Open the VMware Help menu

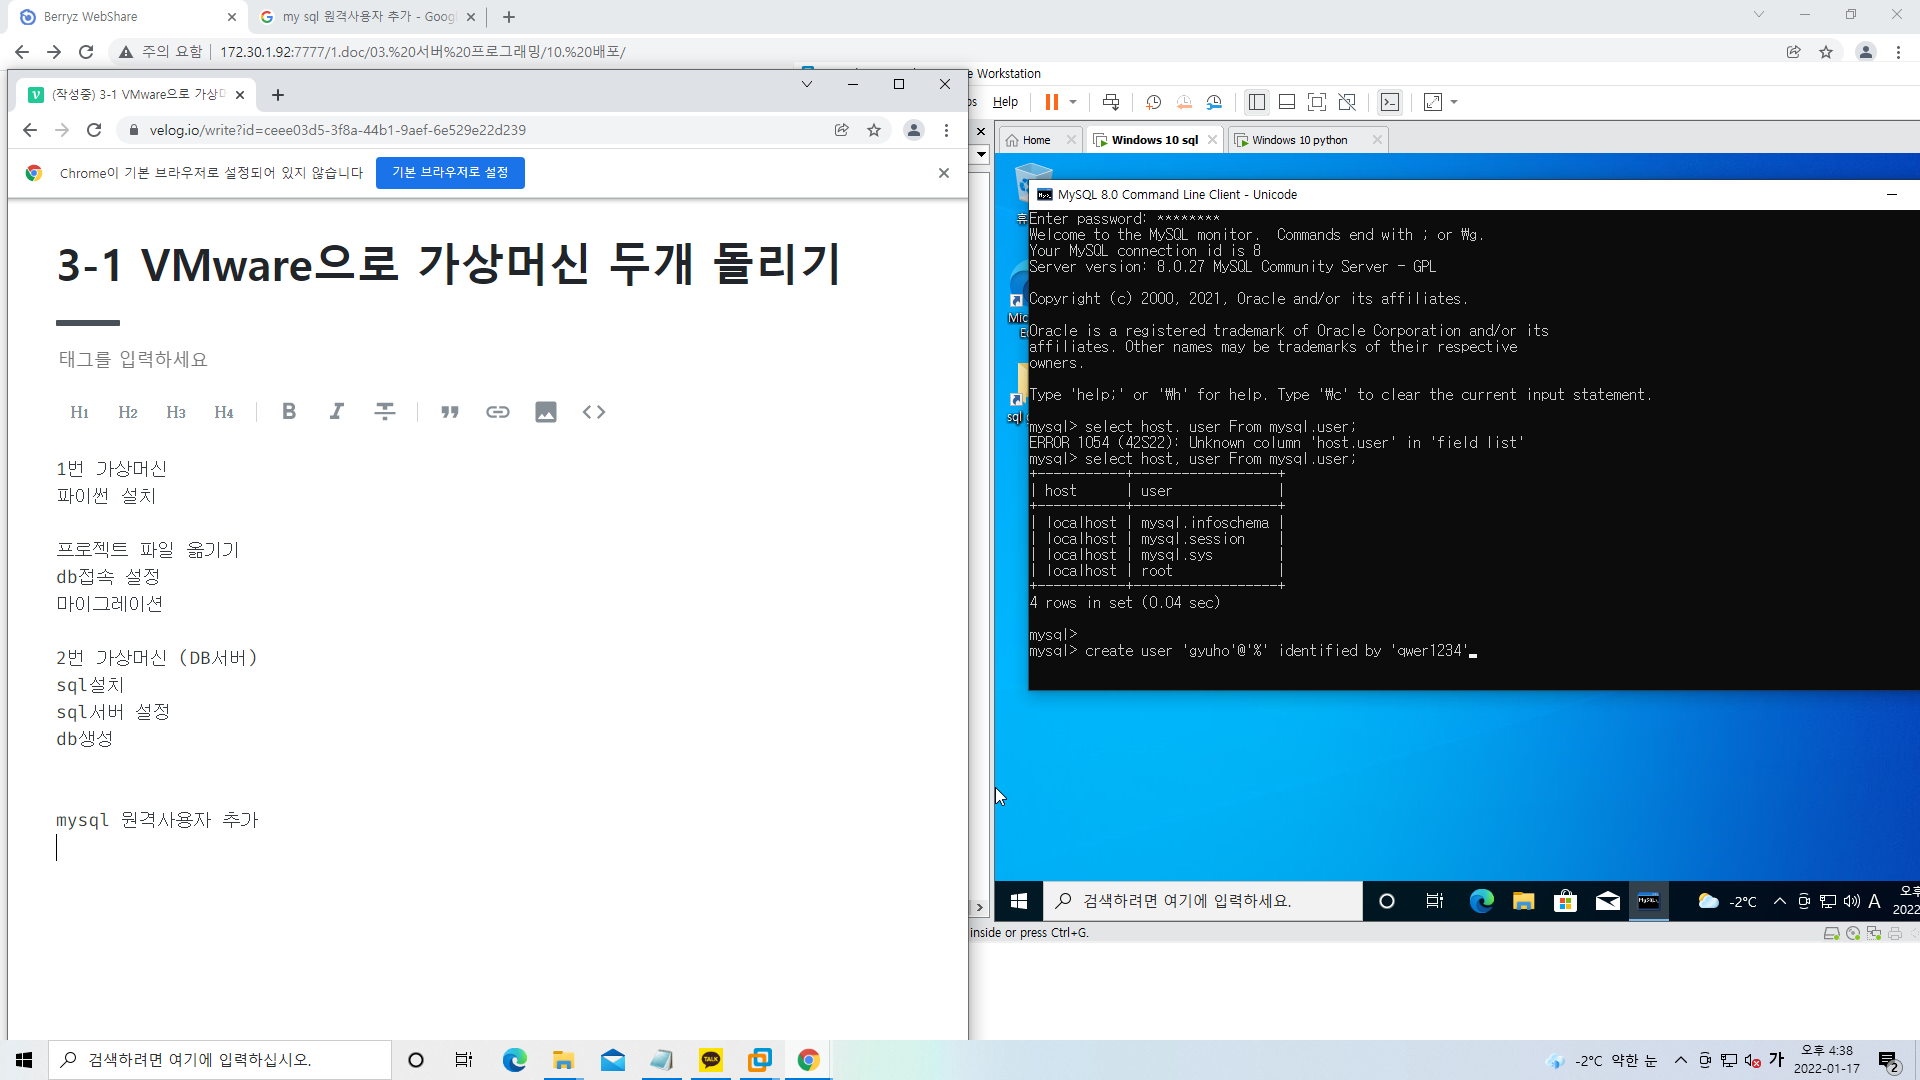1005,102
